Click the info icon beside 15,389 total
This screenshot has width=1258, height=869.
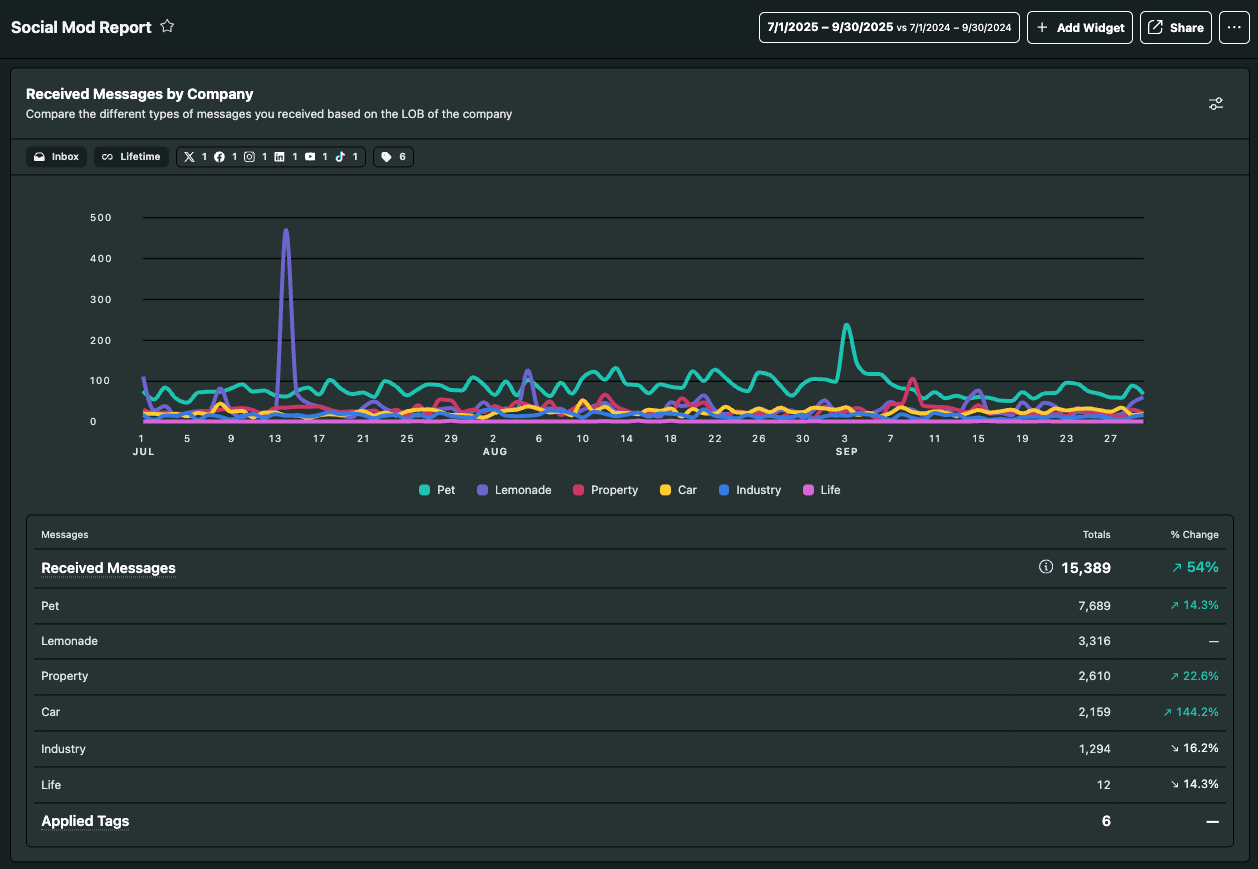click(x=1046, y=567)
